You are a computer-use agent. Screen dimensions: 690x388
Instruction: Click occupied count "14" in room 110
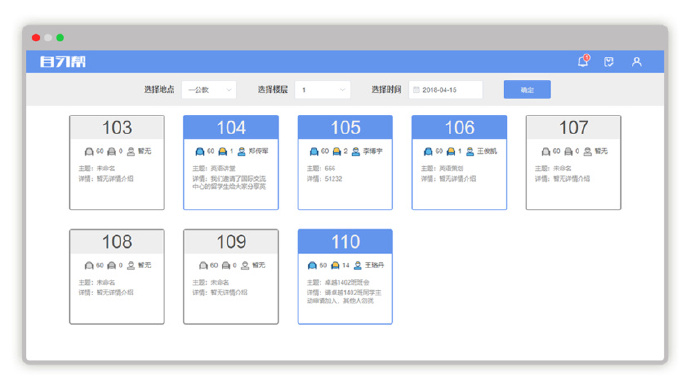[x=346, y=265]
